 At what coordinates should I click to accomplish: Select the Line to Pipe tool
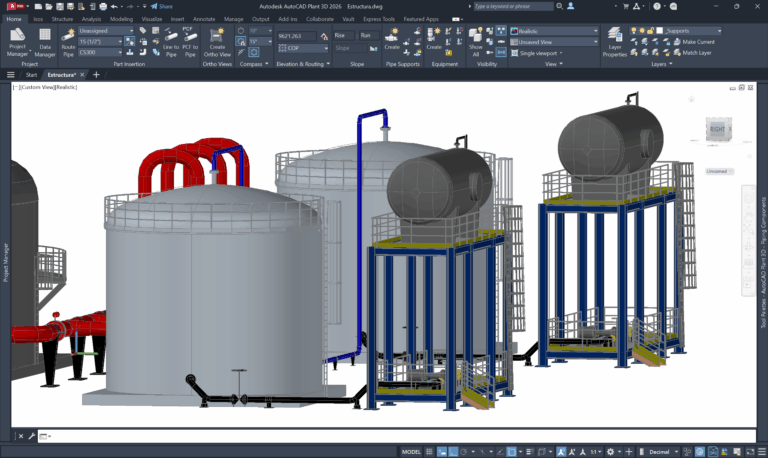click(x=171, y=40)
